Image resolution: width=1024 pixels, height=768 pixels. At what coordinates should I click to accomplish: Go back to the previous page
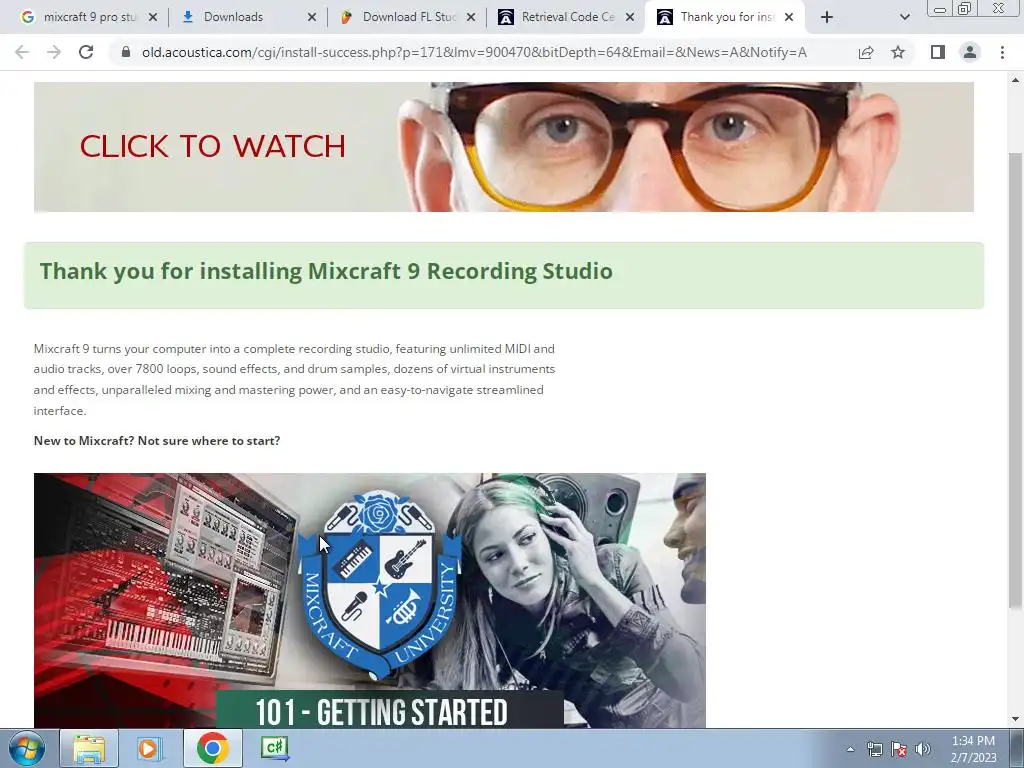(22, 52)
